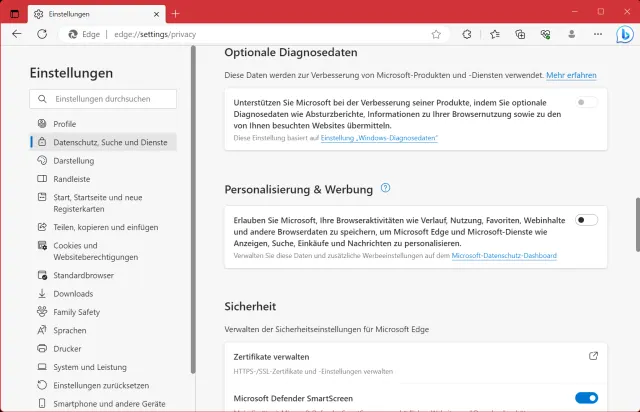Open the Bing Copilot sidebar icon
This screenshot has width=640, height=412.
tap(624, 34)
